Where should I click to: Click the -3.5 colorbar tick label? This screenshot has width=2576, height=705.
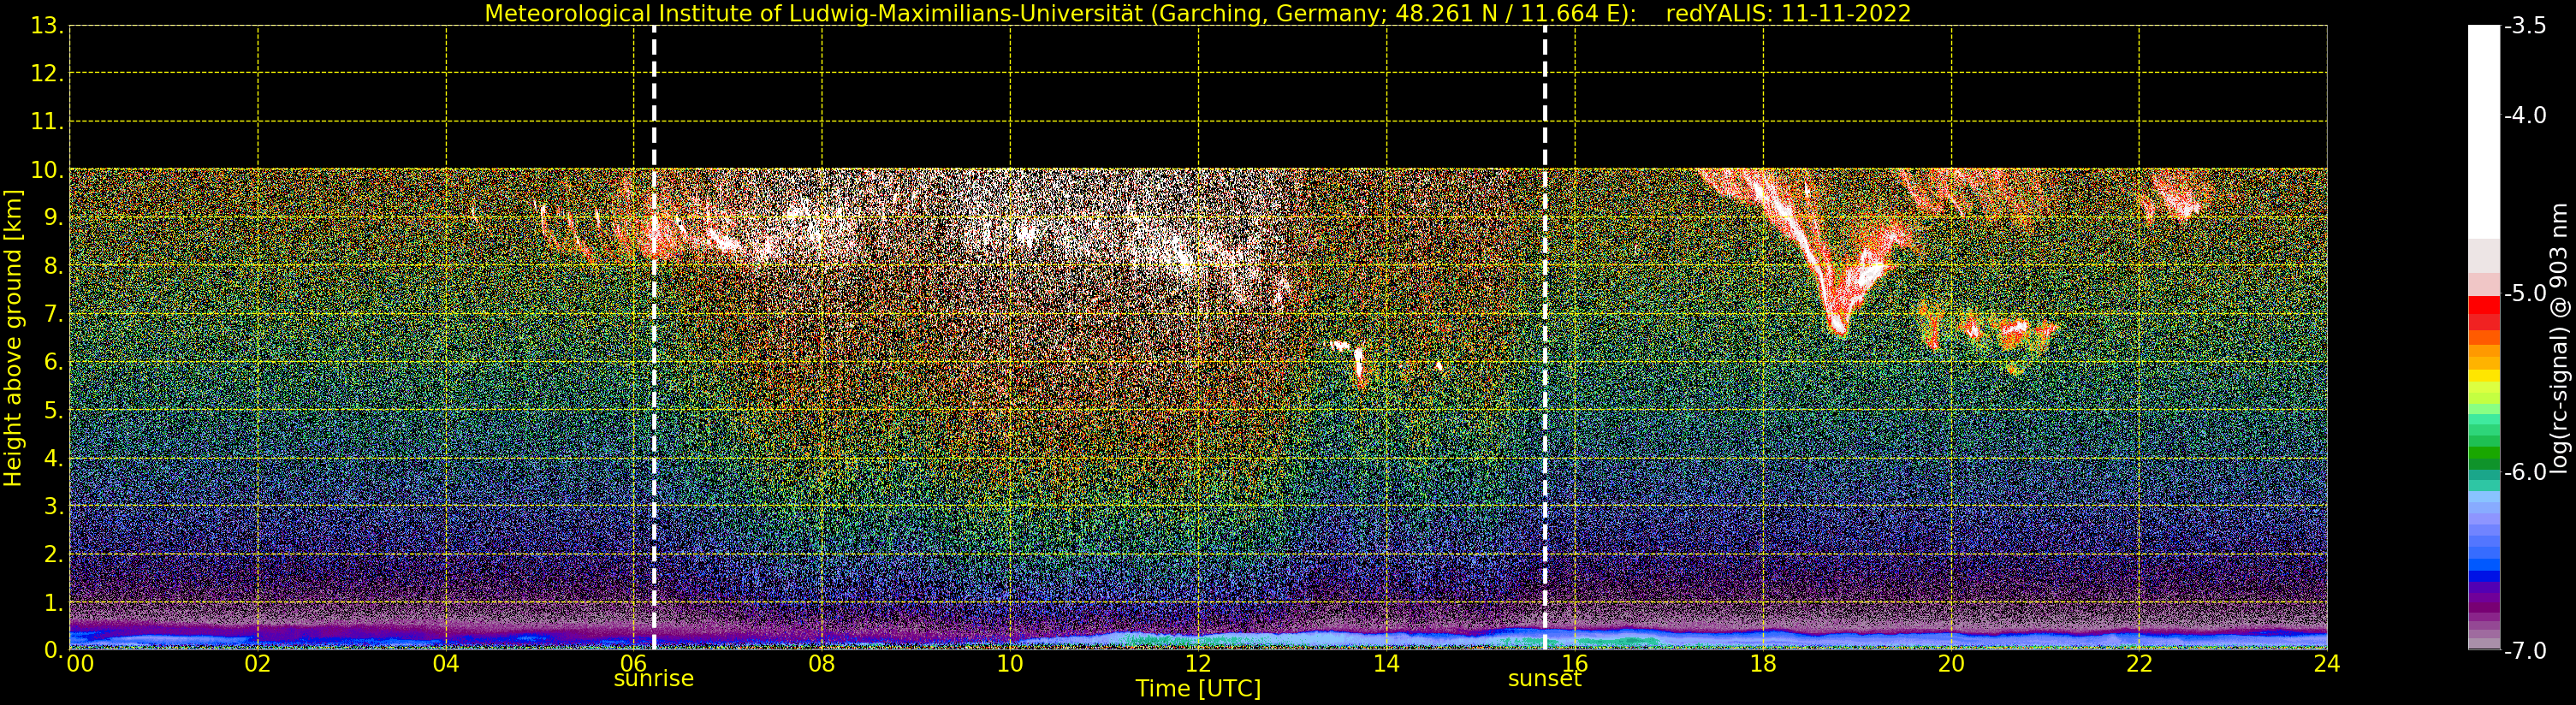coord(2525,26)
